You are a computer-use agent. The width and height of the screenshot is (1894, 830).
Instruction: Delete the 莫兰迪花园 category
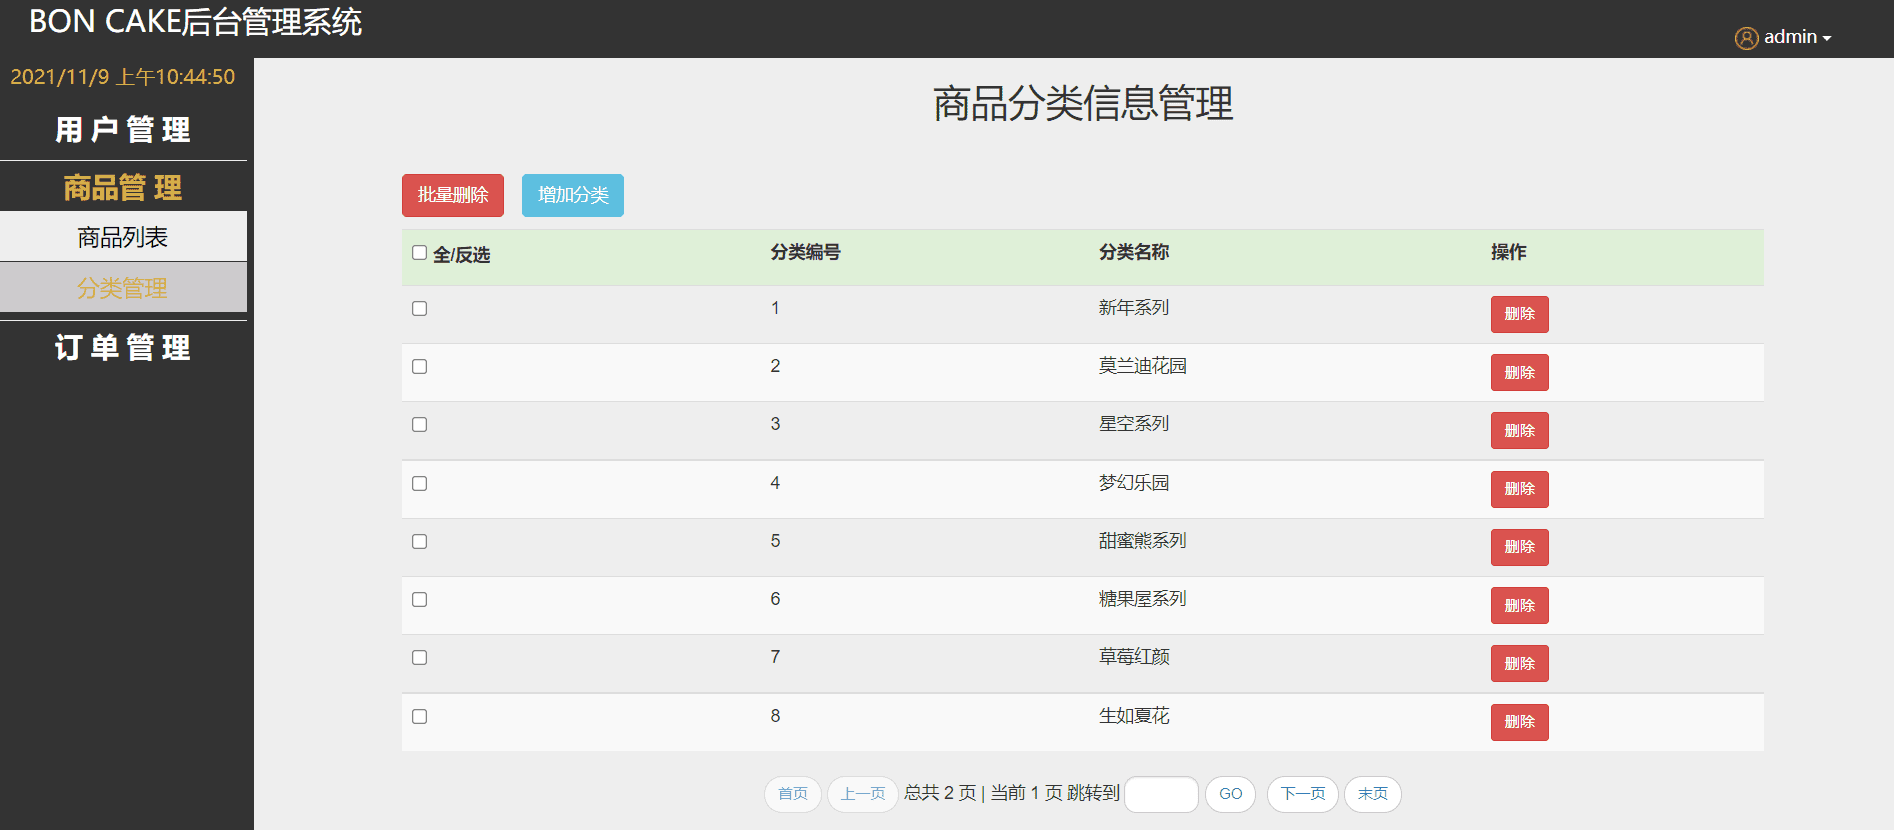(1519, 373)
